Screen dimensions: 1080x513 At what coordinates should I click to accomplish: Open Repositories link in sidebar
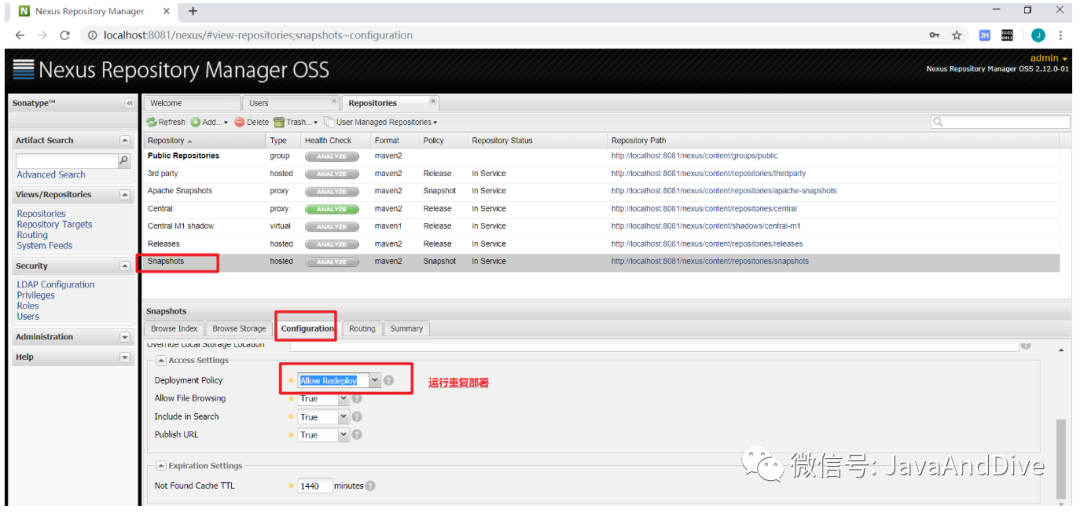point(41,214)
